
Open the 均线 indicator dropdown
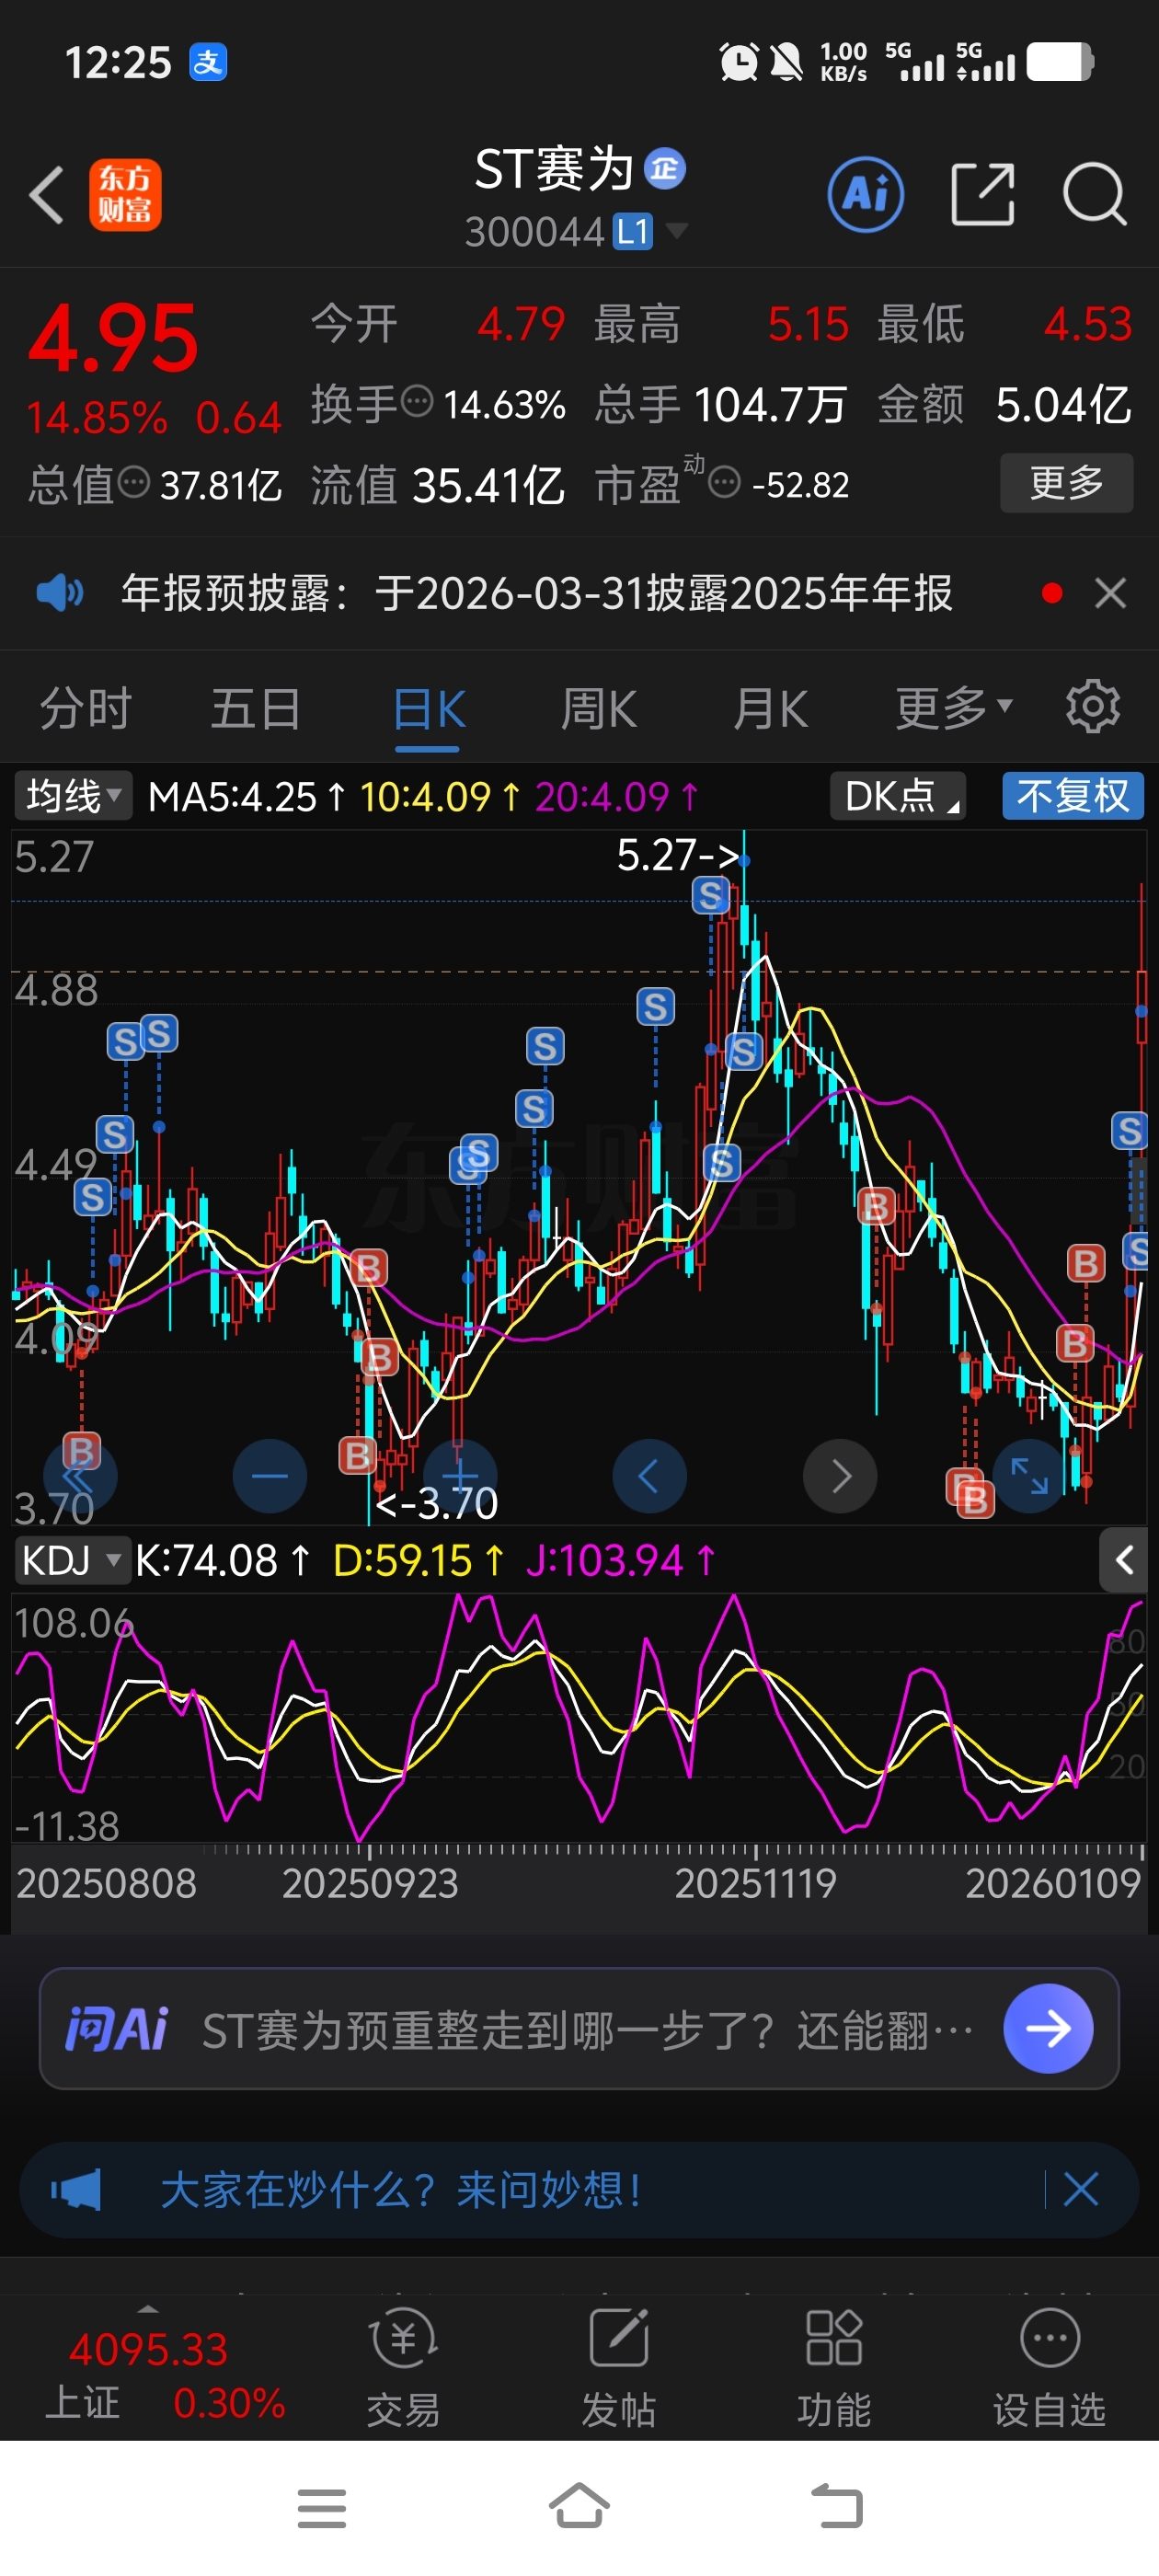tap(73, 796)
